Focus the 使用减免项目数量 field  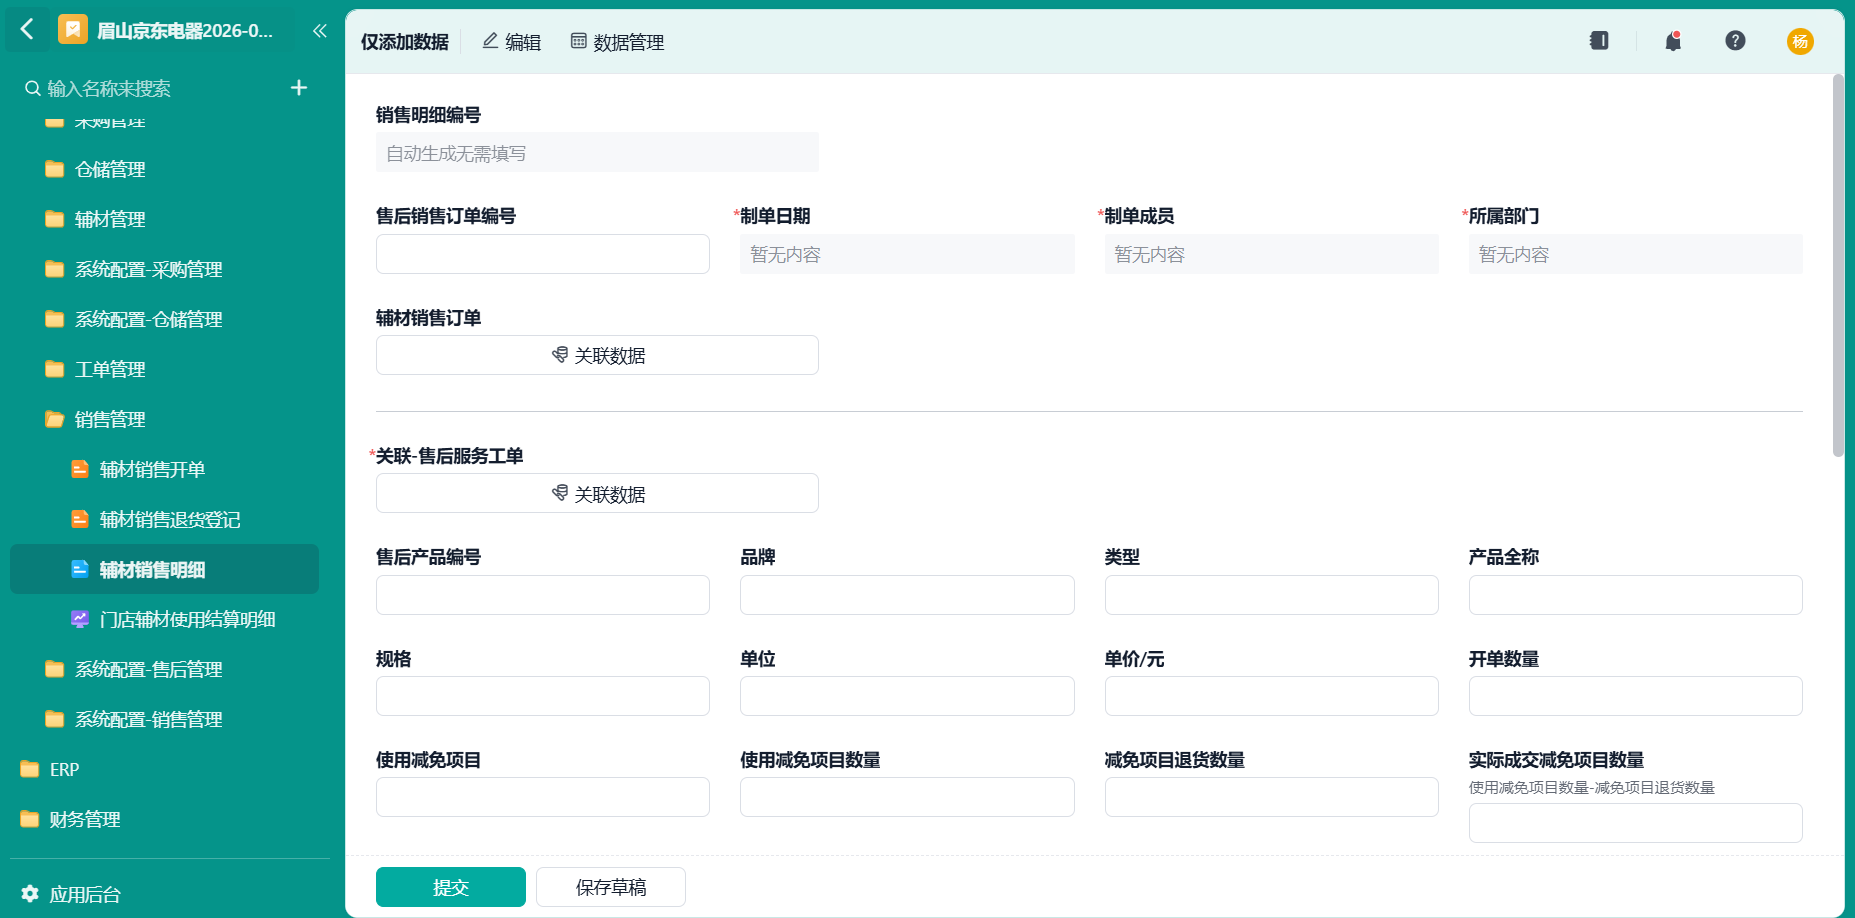click(x=907, y=797)
